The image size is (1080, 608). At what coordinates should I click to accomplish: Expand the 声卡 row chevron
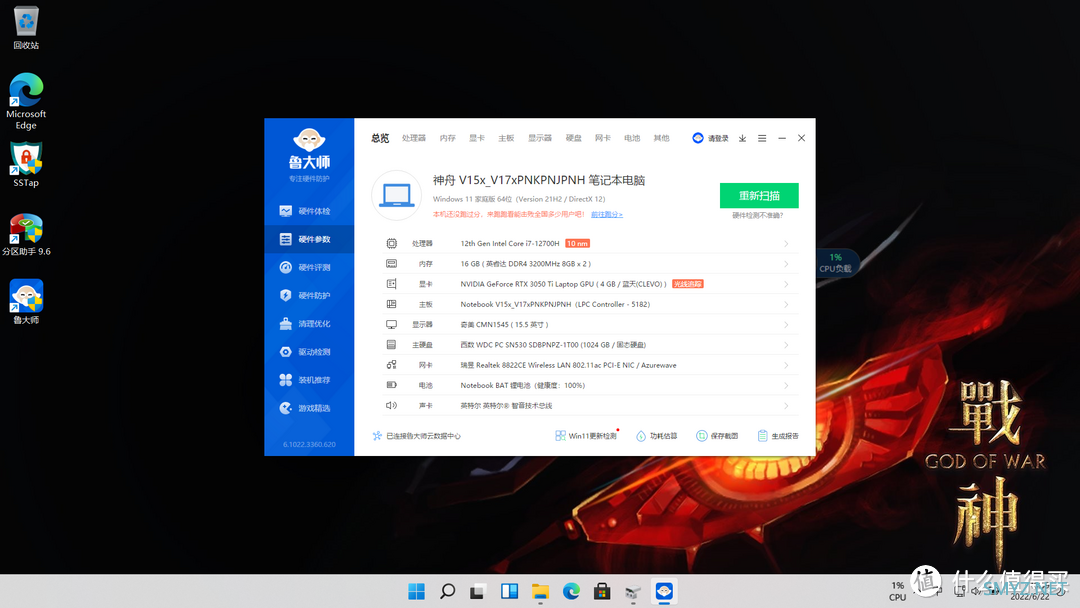coord(785,406)
